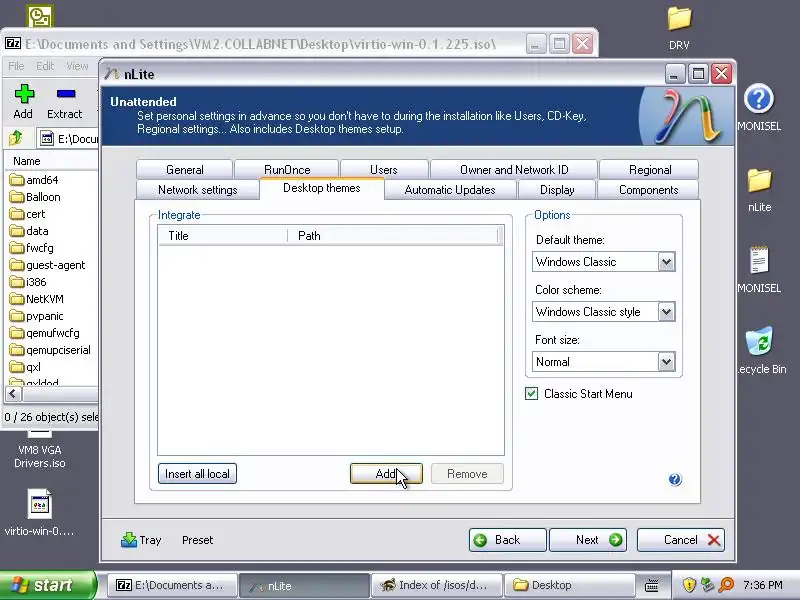Open the Windows start button

47,585
